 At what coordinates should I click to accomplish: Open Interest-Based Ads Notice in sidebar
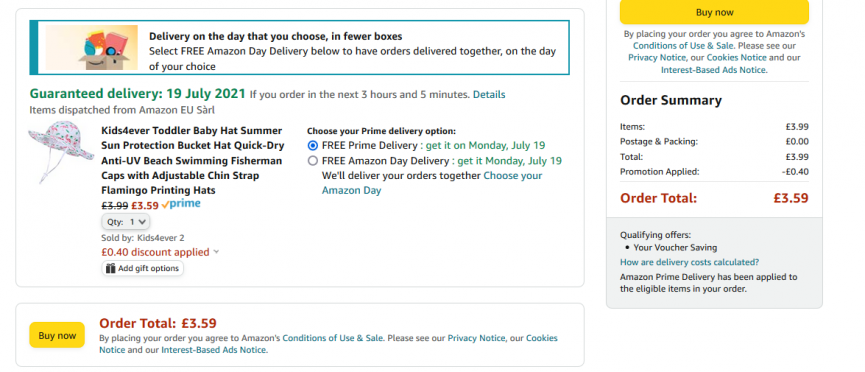click(713, 70)
